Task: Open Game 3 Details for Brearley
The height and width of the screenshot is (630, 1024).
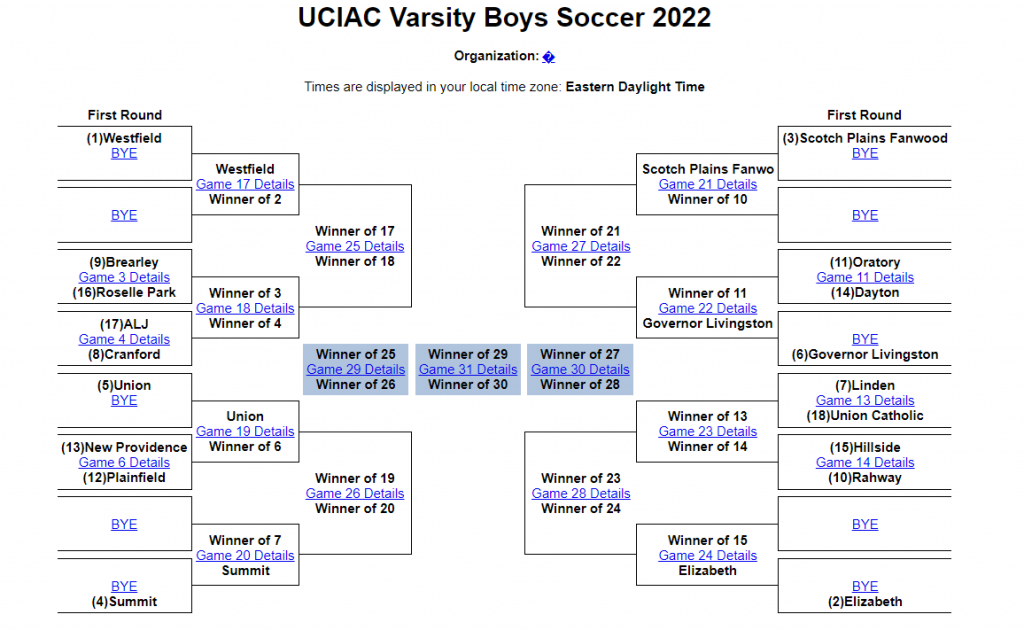Action: coord(124,277)
